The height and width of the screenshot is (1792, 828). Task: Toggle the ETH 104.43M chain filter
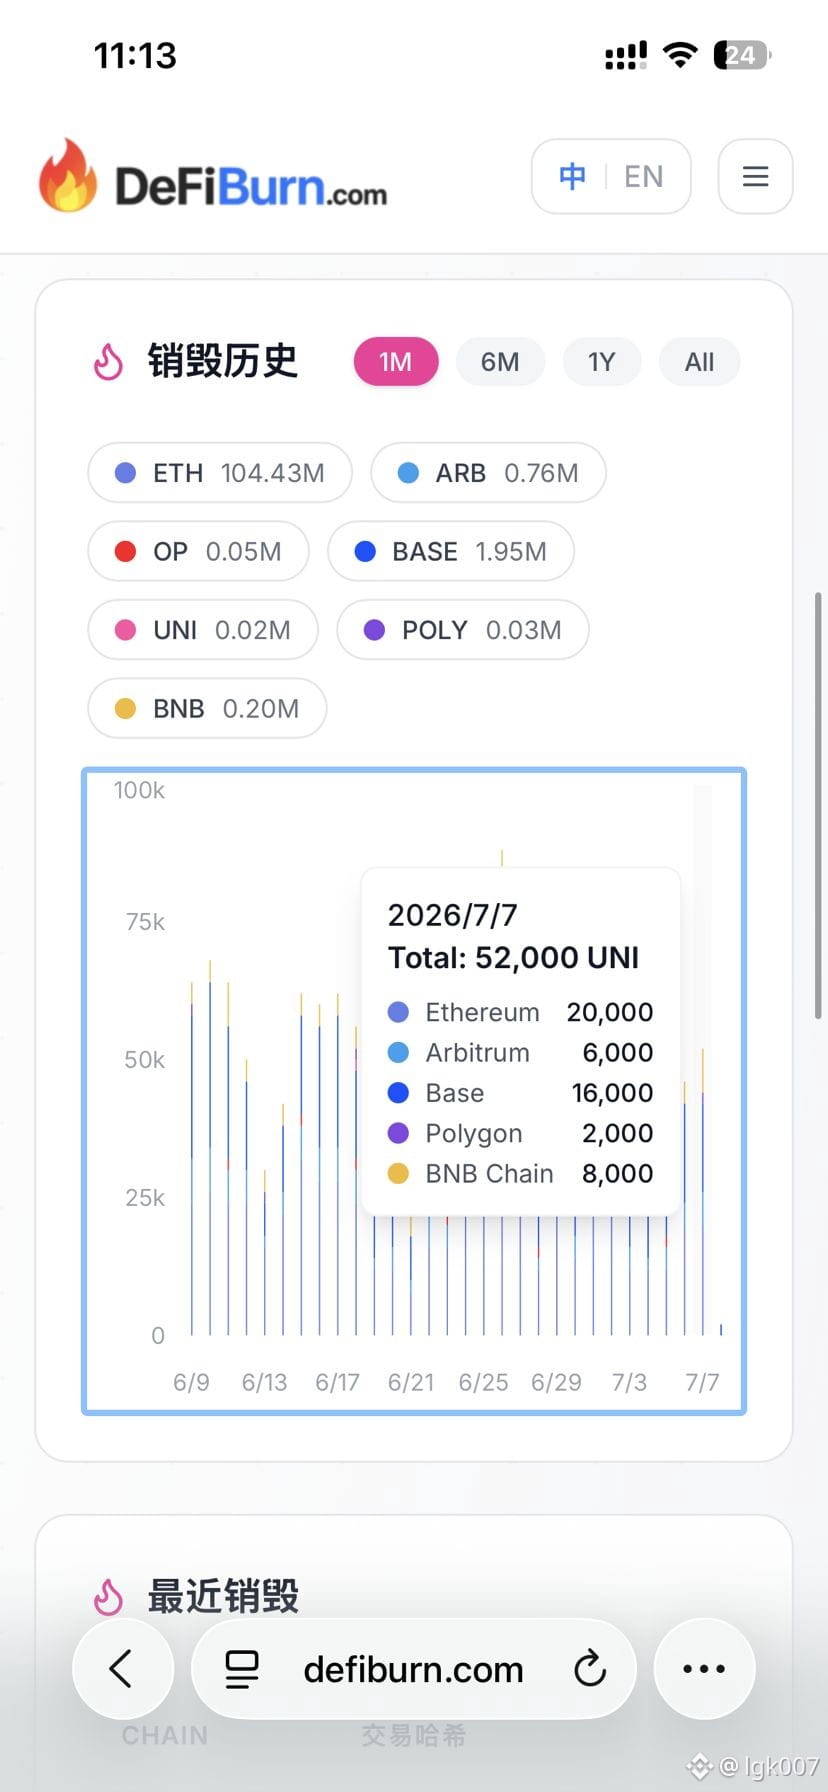[x=220, y=473]
